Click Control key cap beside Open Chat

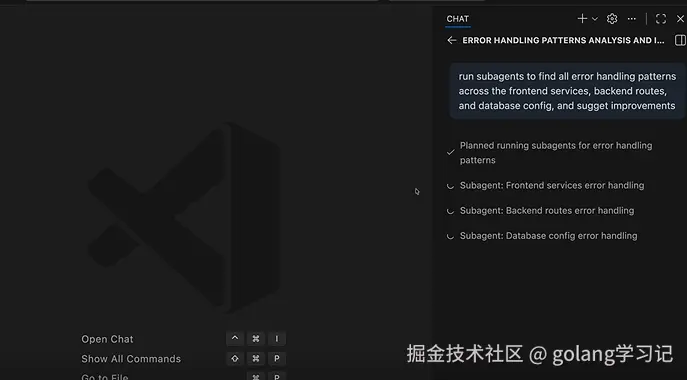coord(235,339)
